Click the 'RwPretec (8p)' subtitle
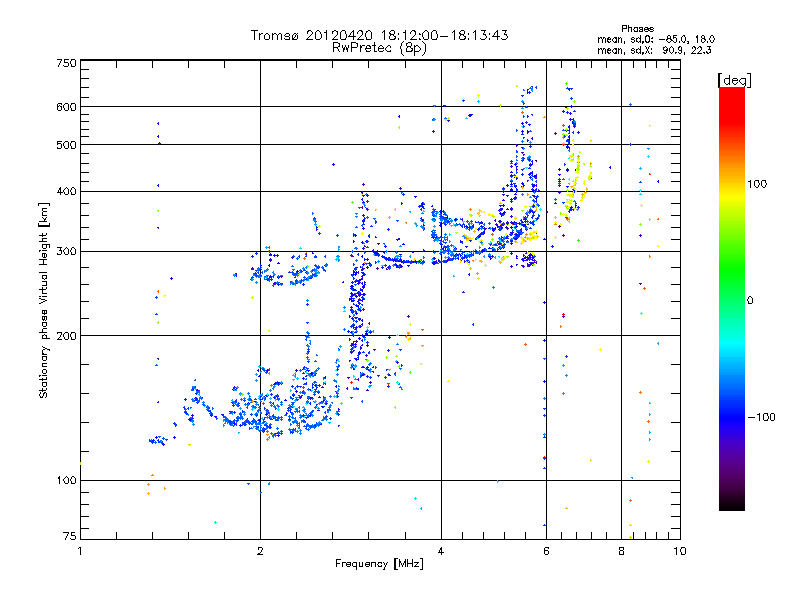The image size is (800, 600). (379, 48)
